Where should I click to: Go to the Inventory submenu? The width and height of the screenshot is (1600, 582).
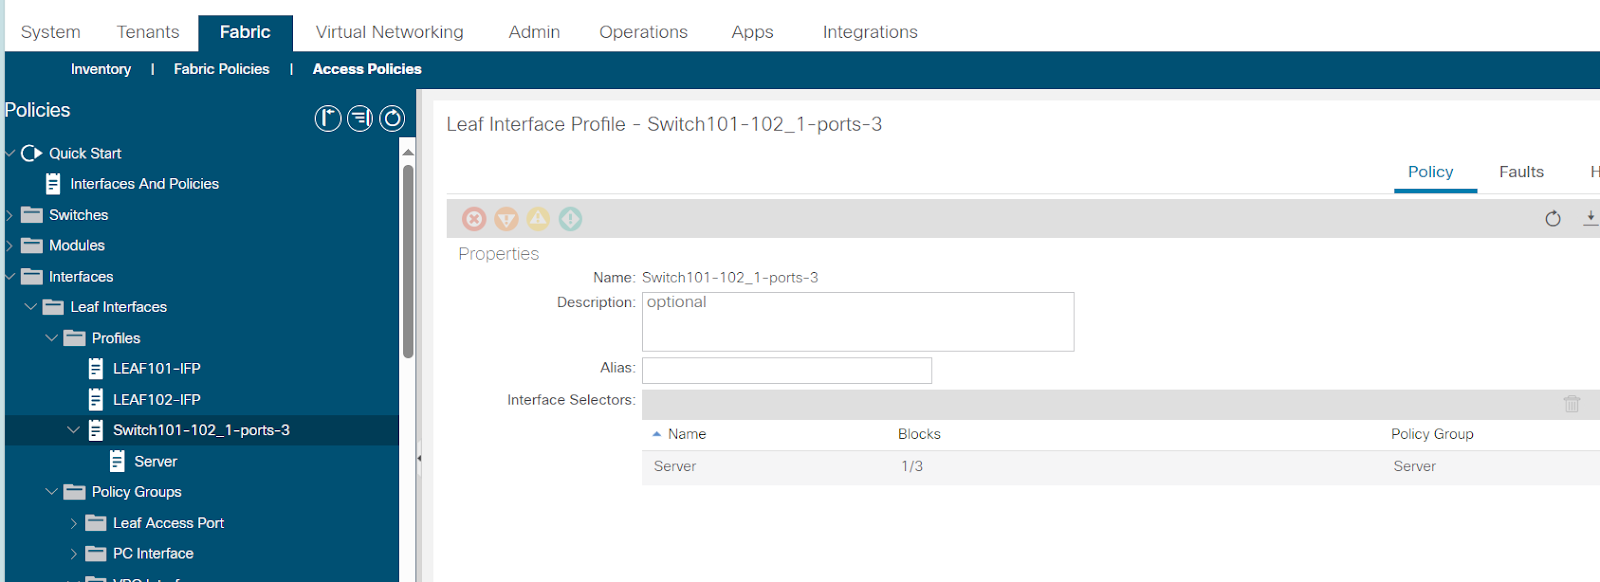pos(101,69)
